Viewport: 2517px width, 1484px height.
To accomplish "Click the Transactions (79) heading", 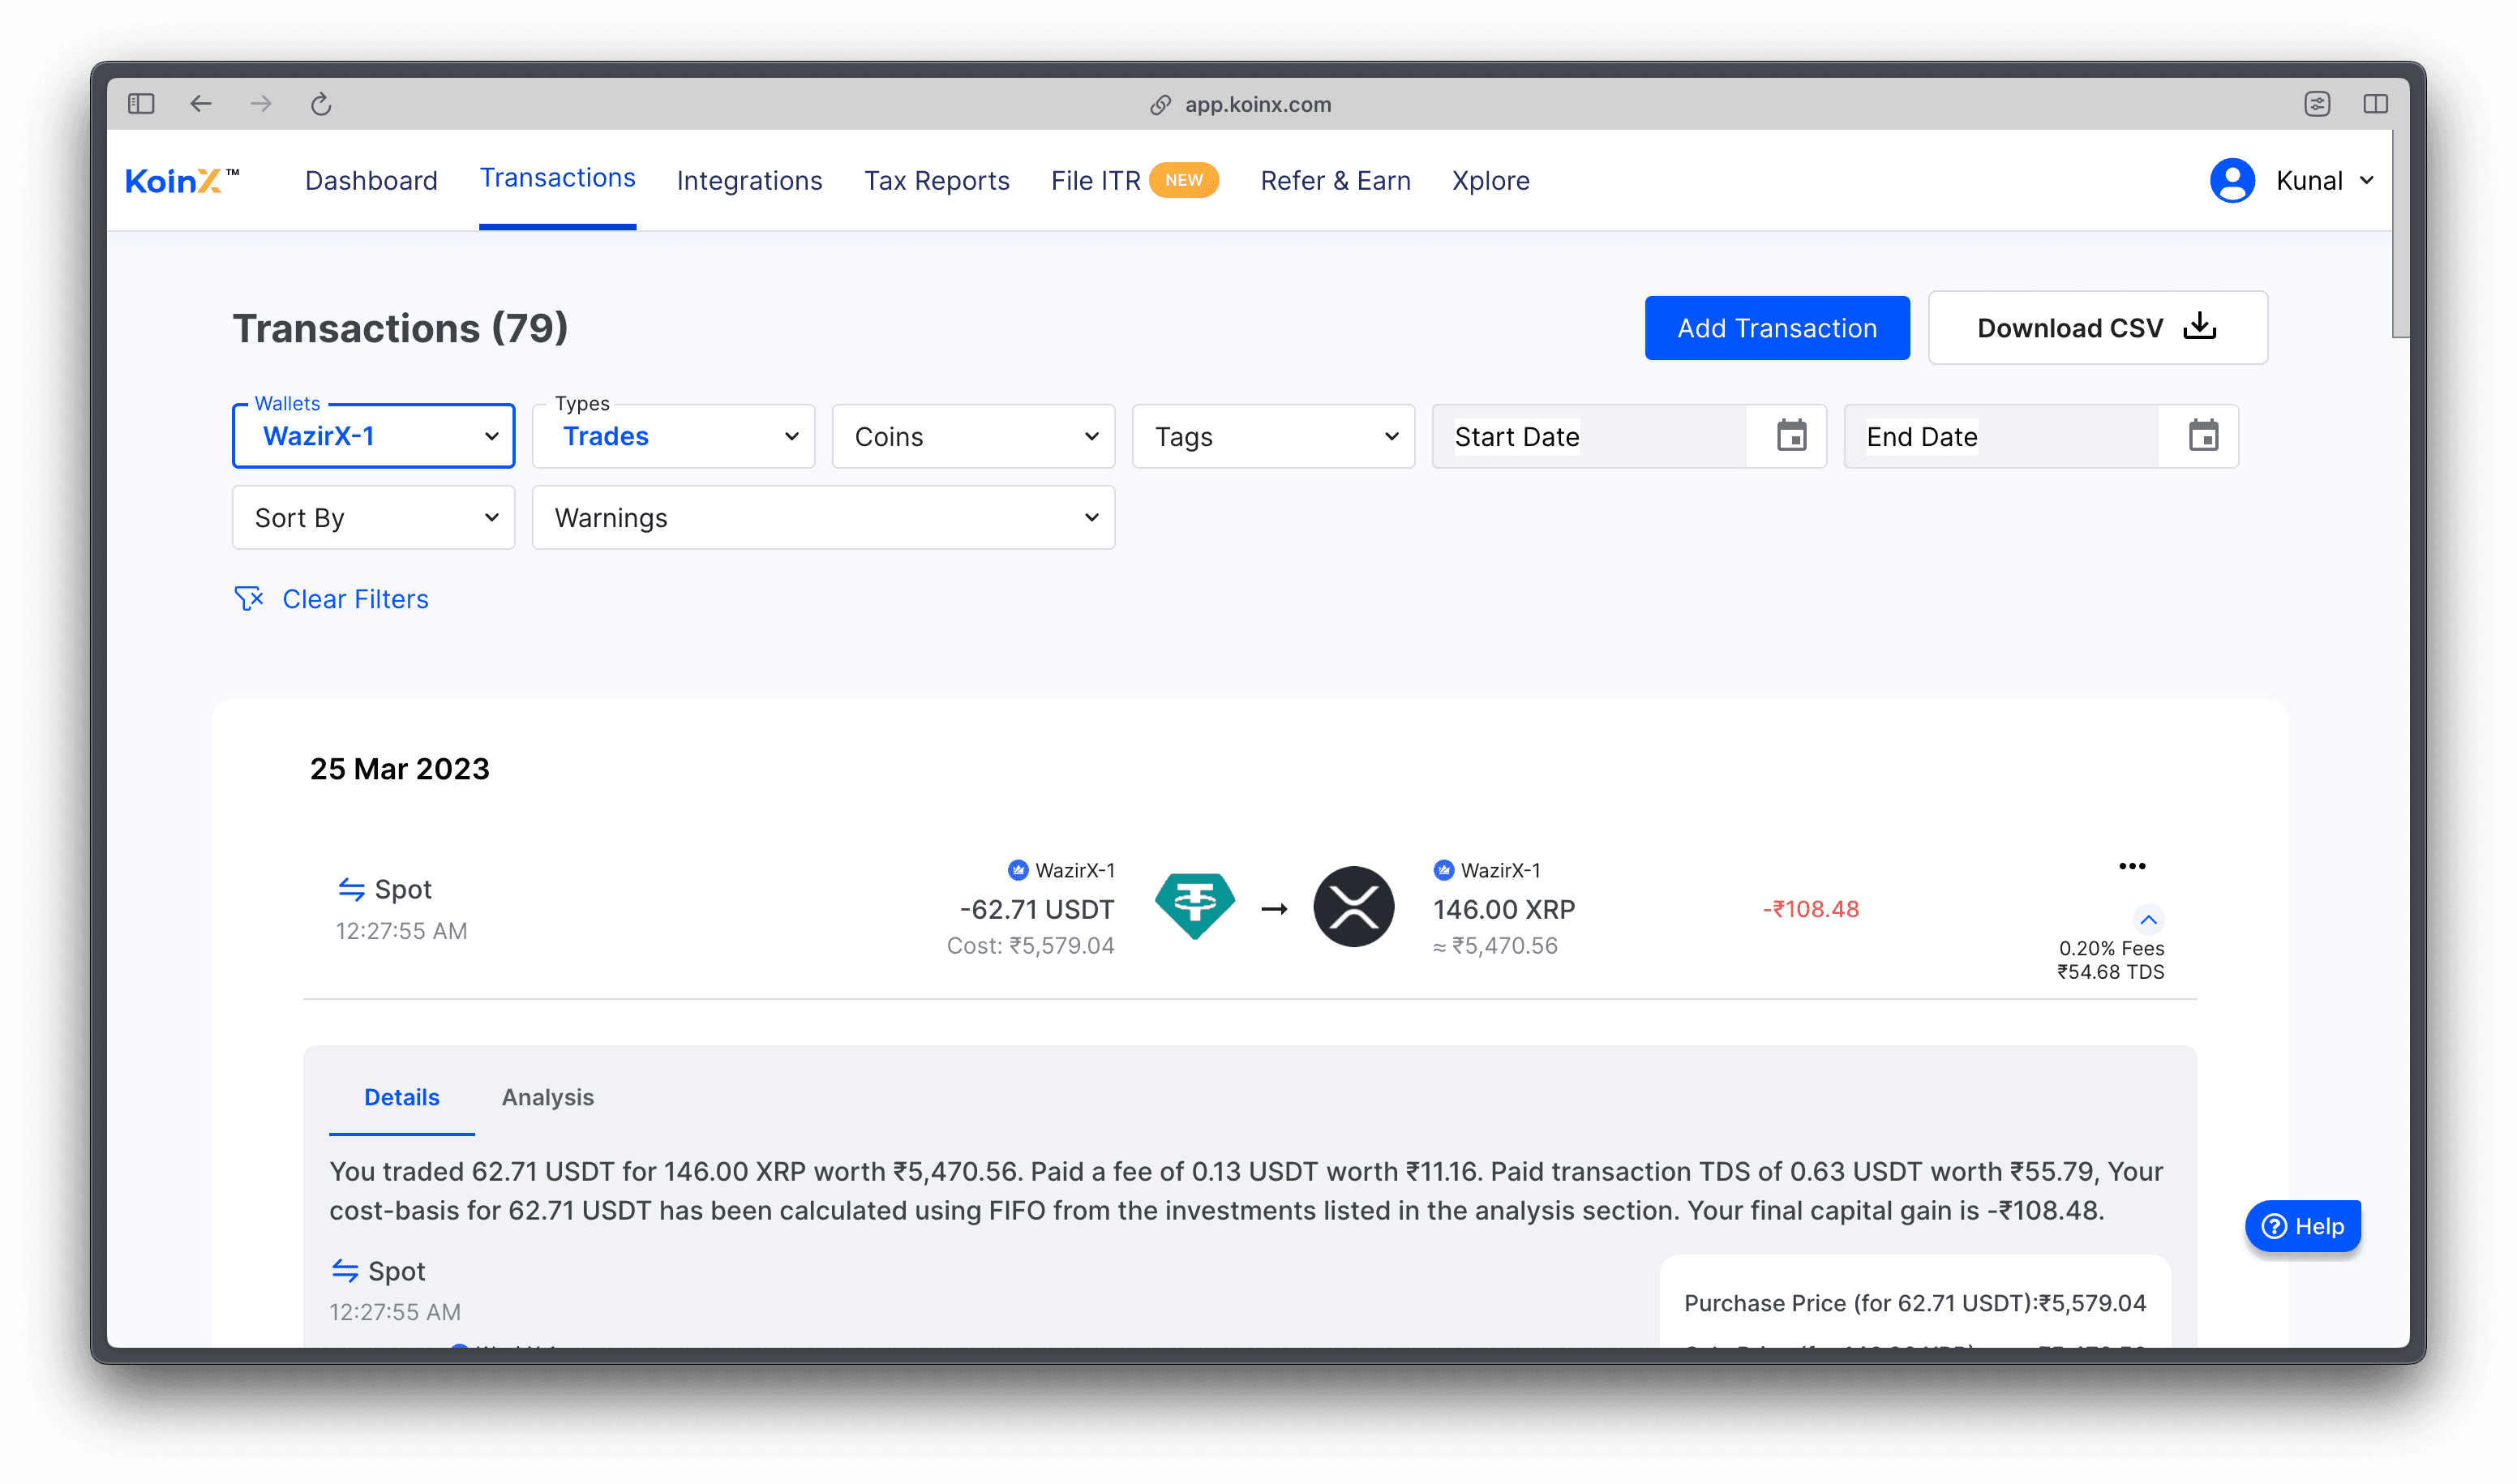I will tap(401, 328).
